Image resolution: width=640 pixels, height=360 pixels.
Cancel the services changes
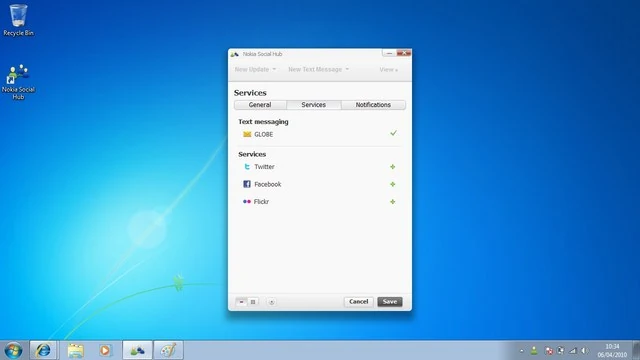pos(358,302)
